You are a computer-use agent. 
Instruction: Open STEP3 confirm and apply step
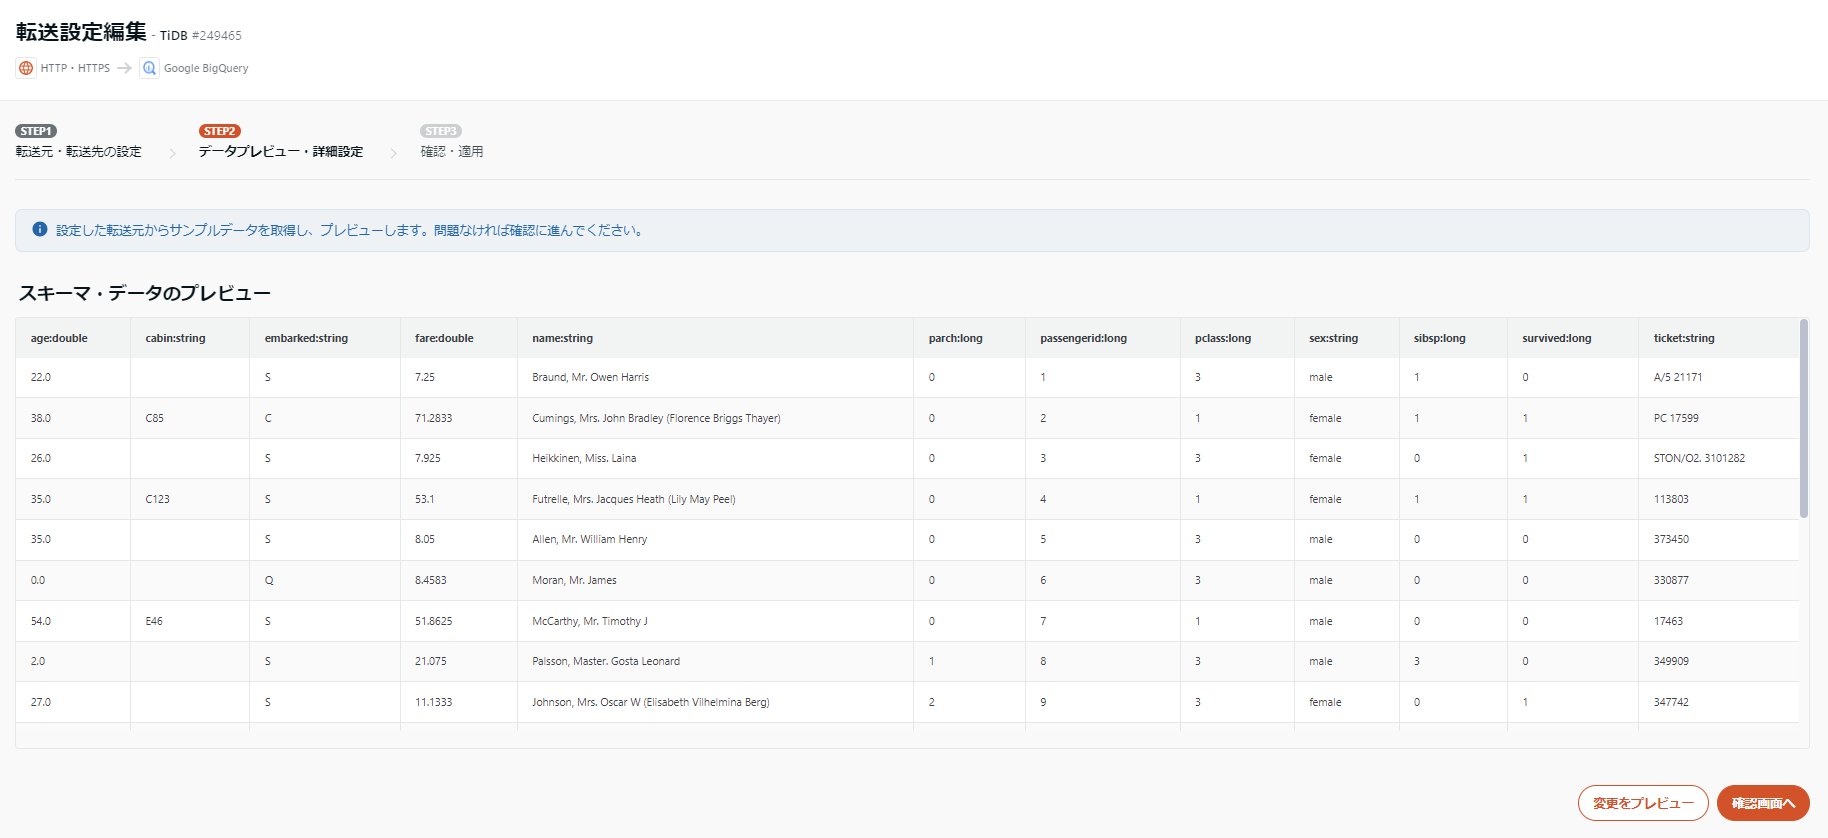pos(452,142)
